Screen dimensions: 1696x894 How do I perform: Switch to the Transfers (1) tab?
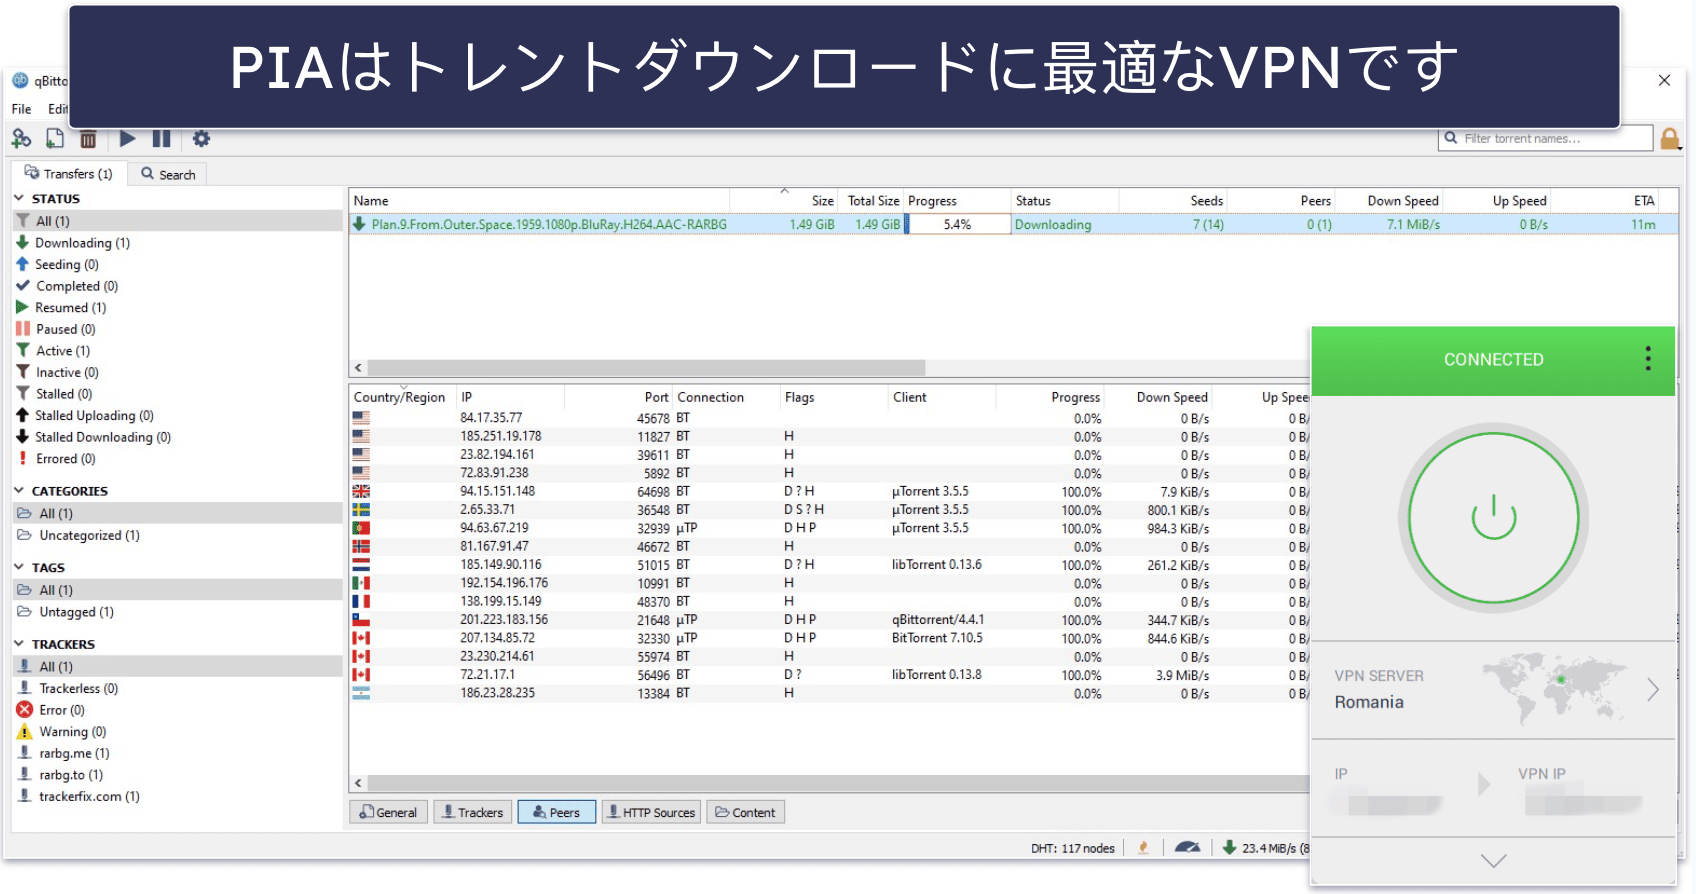(69, 174)
